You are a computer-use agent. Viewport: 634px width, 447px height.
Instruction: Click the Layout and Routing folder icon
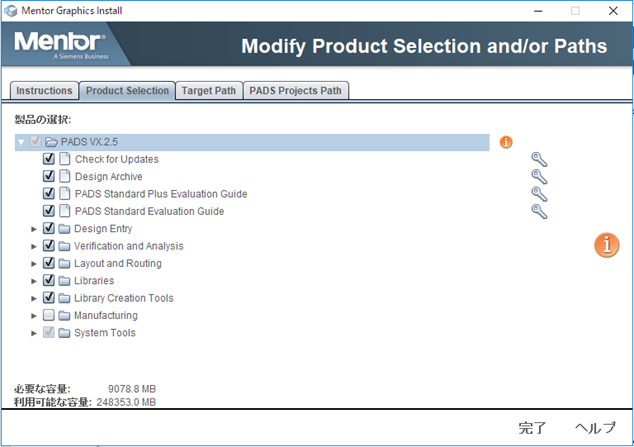point(64,264)
